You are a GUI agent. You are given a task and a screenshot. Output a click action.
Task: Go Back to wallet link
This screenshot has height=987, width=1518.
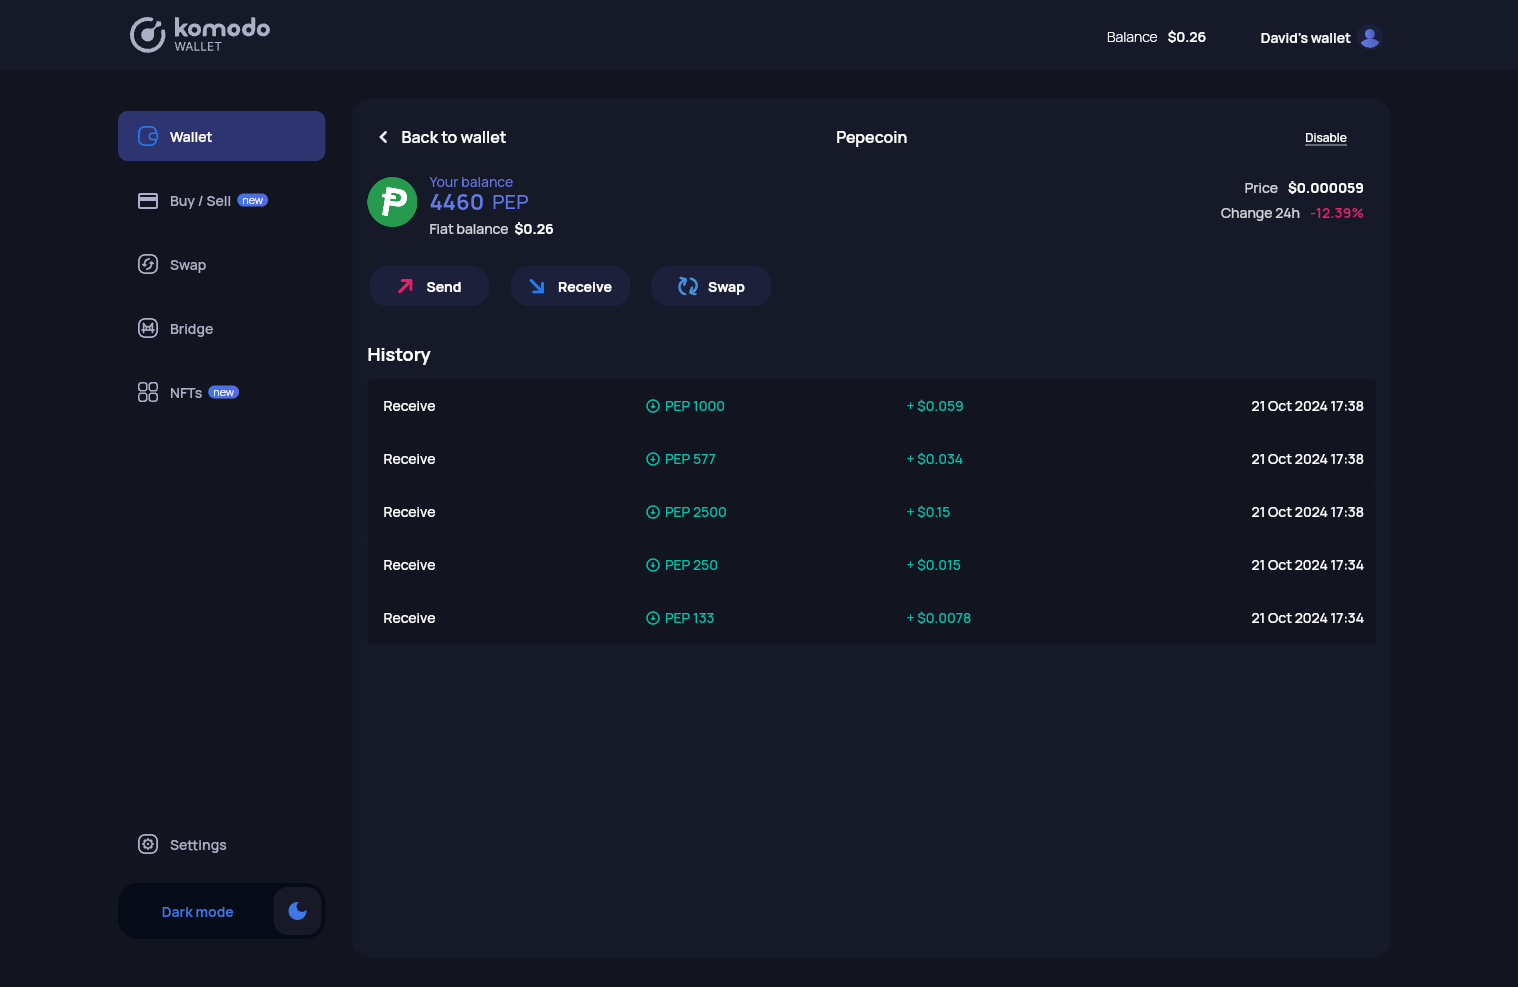tap(453, 137)
